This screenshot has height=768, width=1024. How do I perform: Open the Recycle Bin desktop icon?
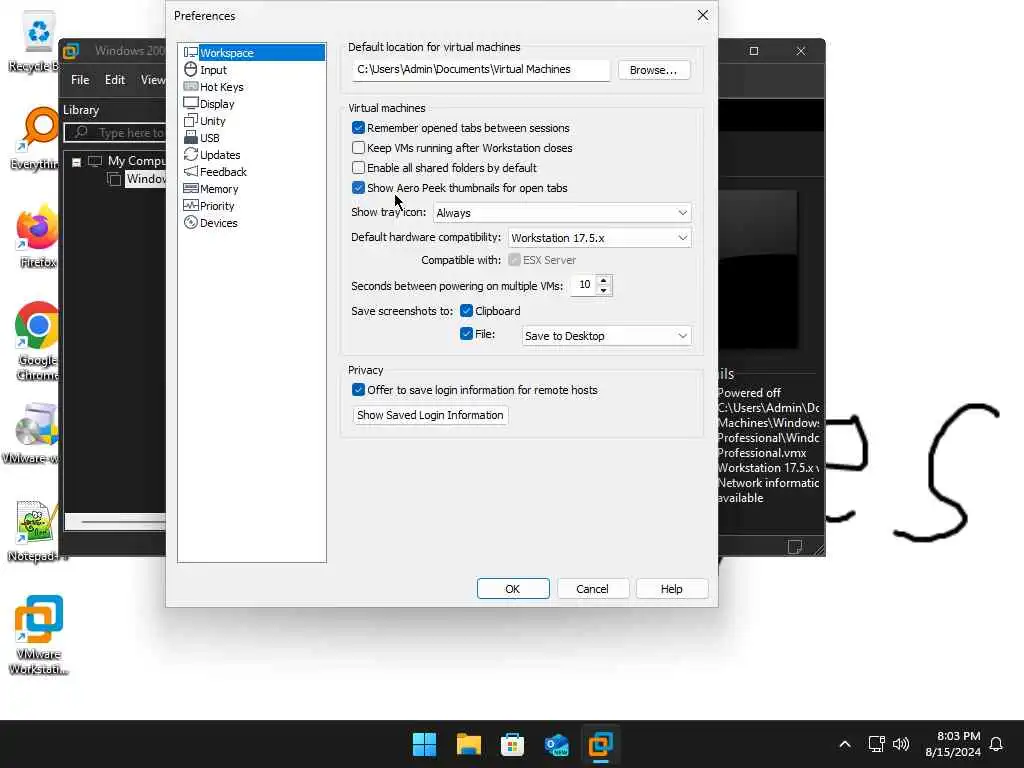pos(37,41)
